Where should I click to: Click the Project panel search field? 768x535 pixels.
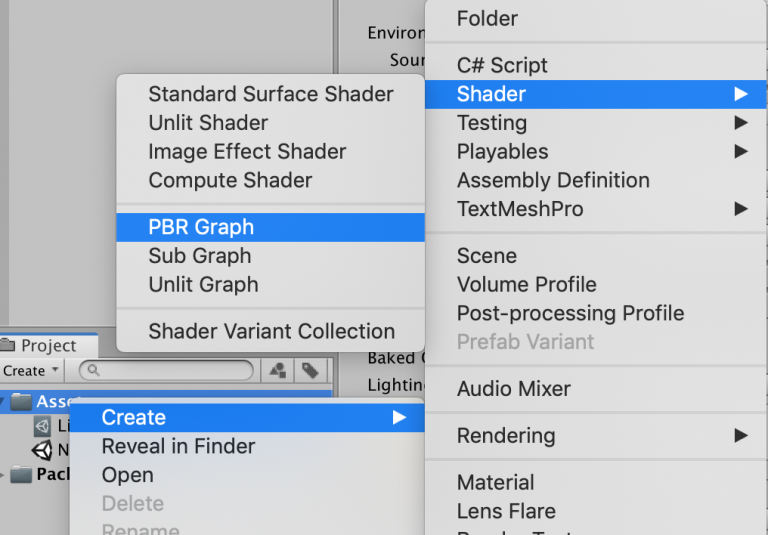tap(166, 370)
